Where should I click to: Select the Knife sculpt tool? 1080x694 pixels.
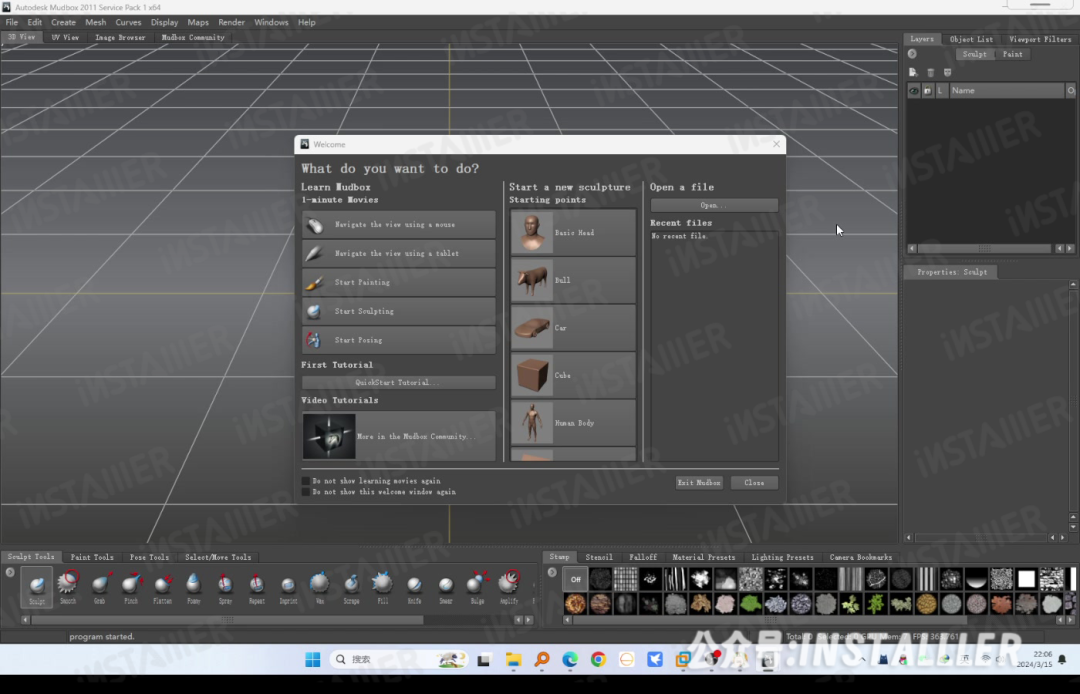pos(414,587)
